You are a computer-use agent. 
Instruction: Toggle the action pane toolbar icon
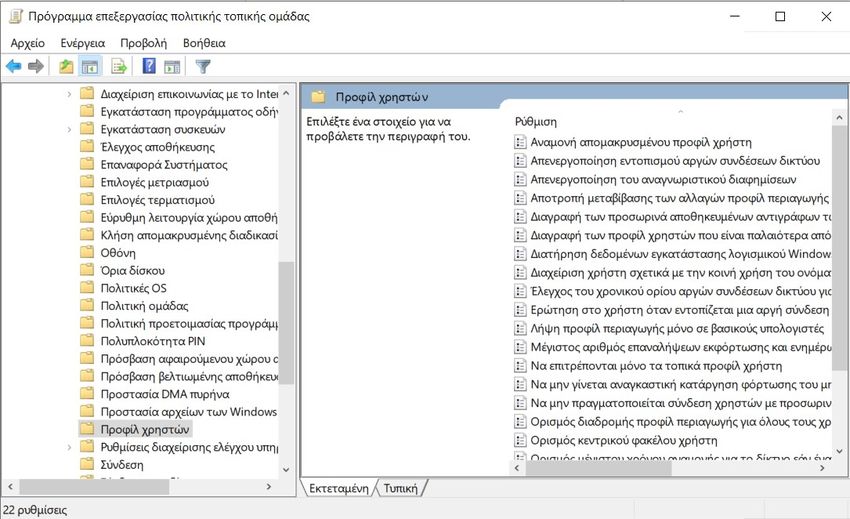pos(172,67)
